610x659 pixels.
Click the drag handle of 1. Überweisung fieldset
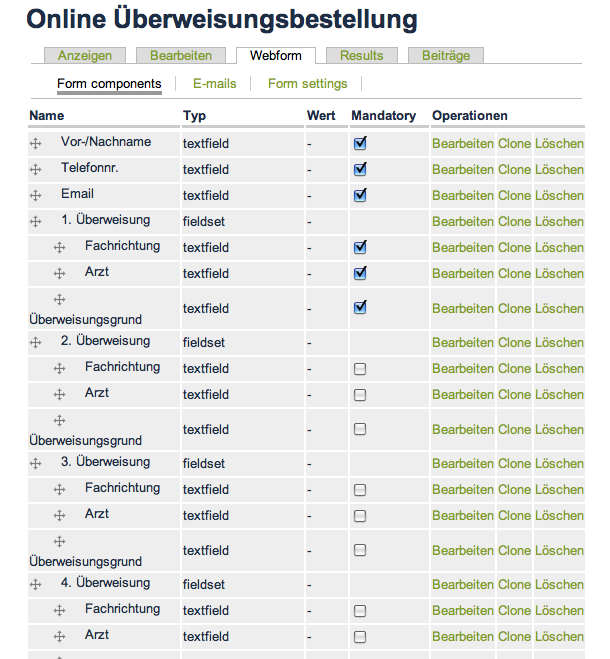point(36,222)
